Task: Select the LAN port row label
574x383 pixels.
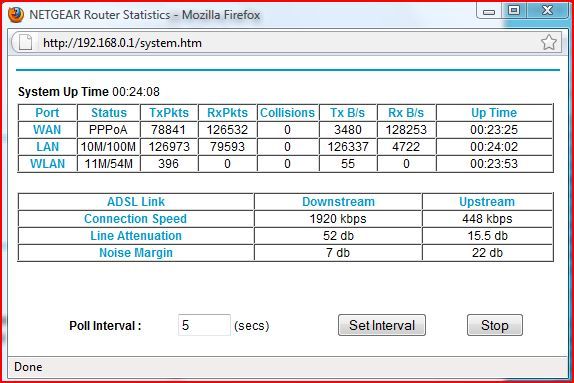Action: (47, 147)
